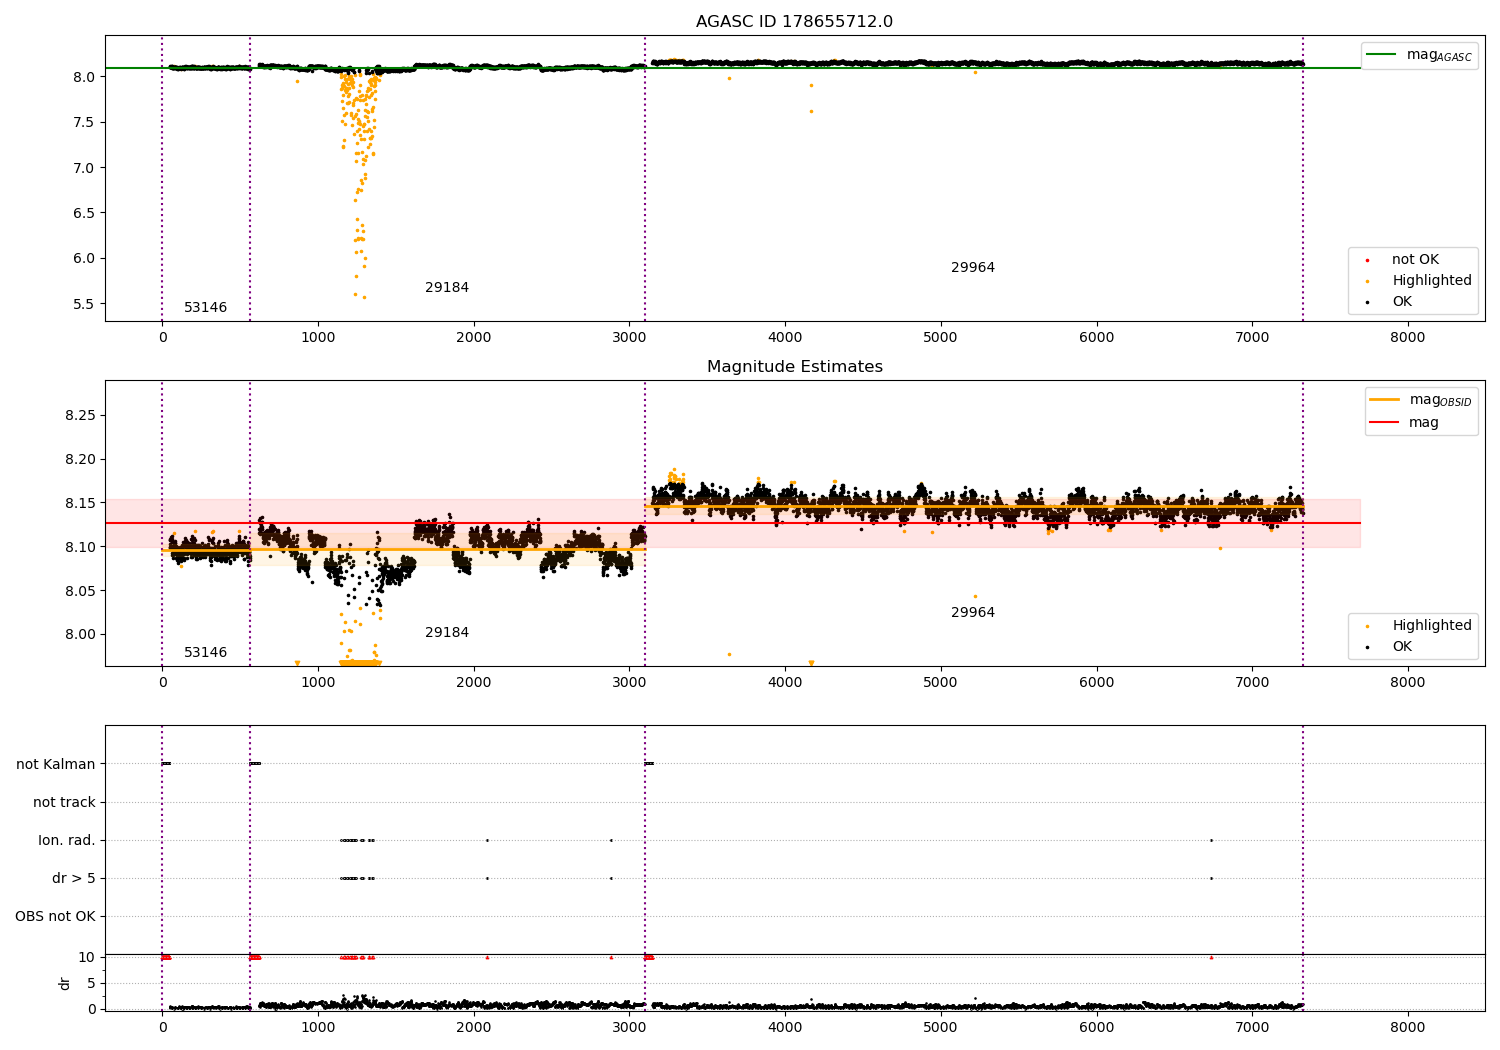Click obsid label 53146 in Magnitude Estimates plot
This screenshot has width=1500, height=1050.
205,653
